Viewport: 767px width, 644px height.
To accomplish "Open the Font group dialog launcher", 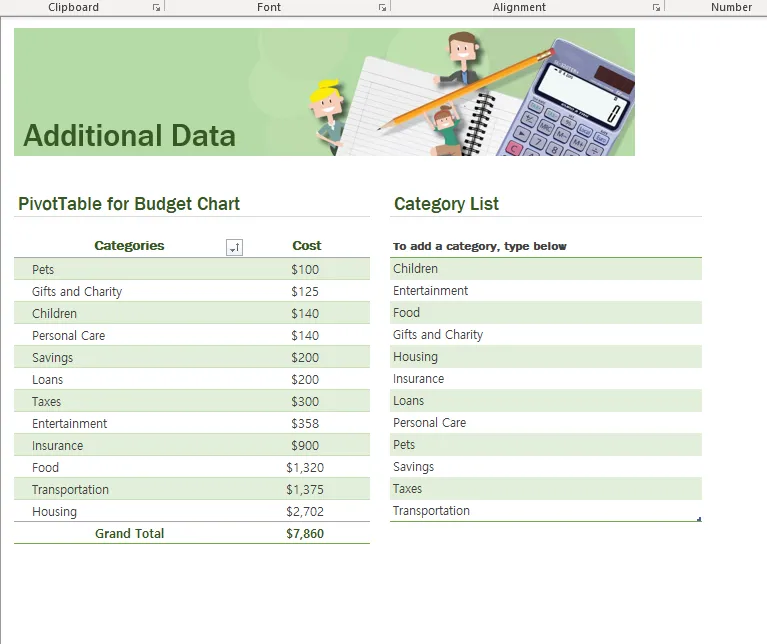I will tap(382, 7).
